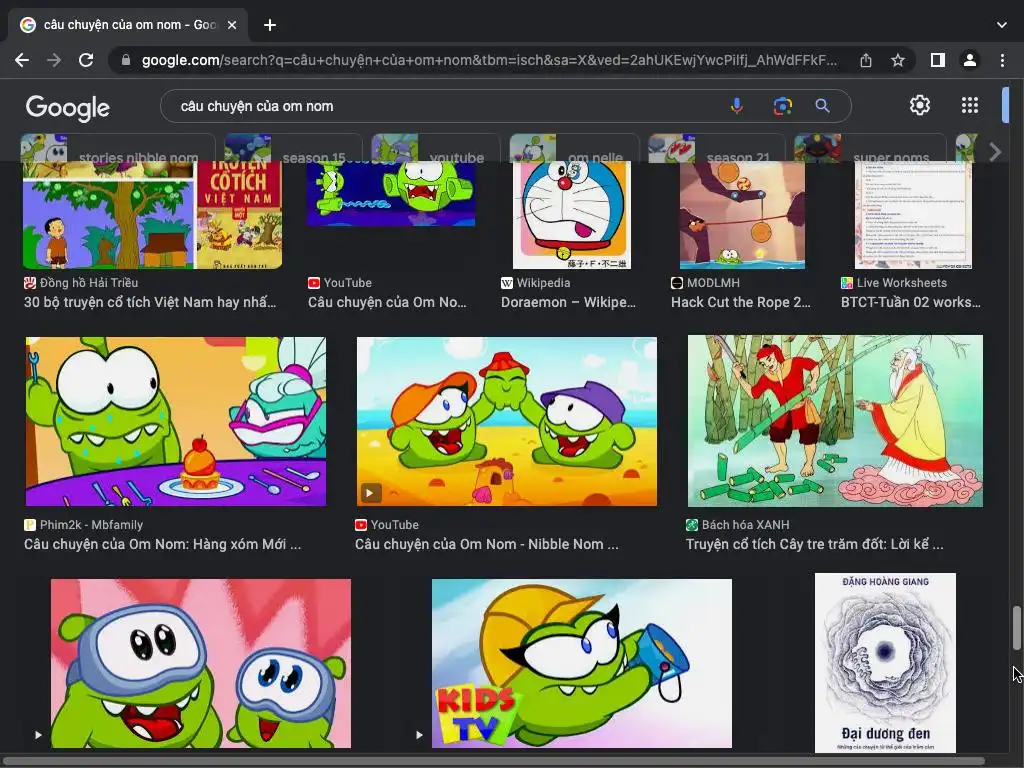Image resolution: width=1024 pixels, height=768 pixels.
Task: Open the Chrome profile icon
Action: [970, 60]
